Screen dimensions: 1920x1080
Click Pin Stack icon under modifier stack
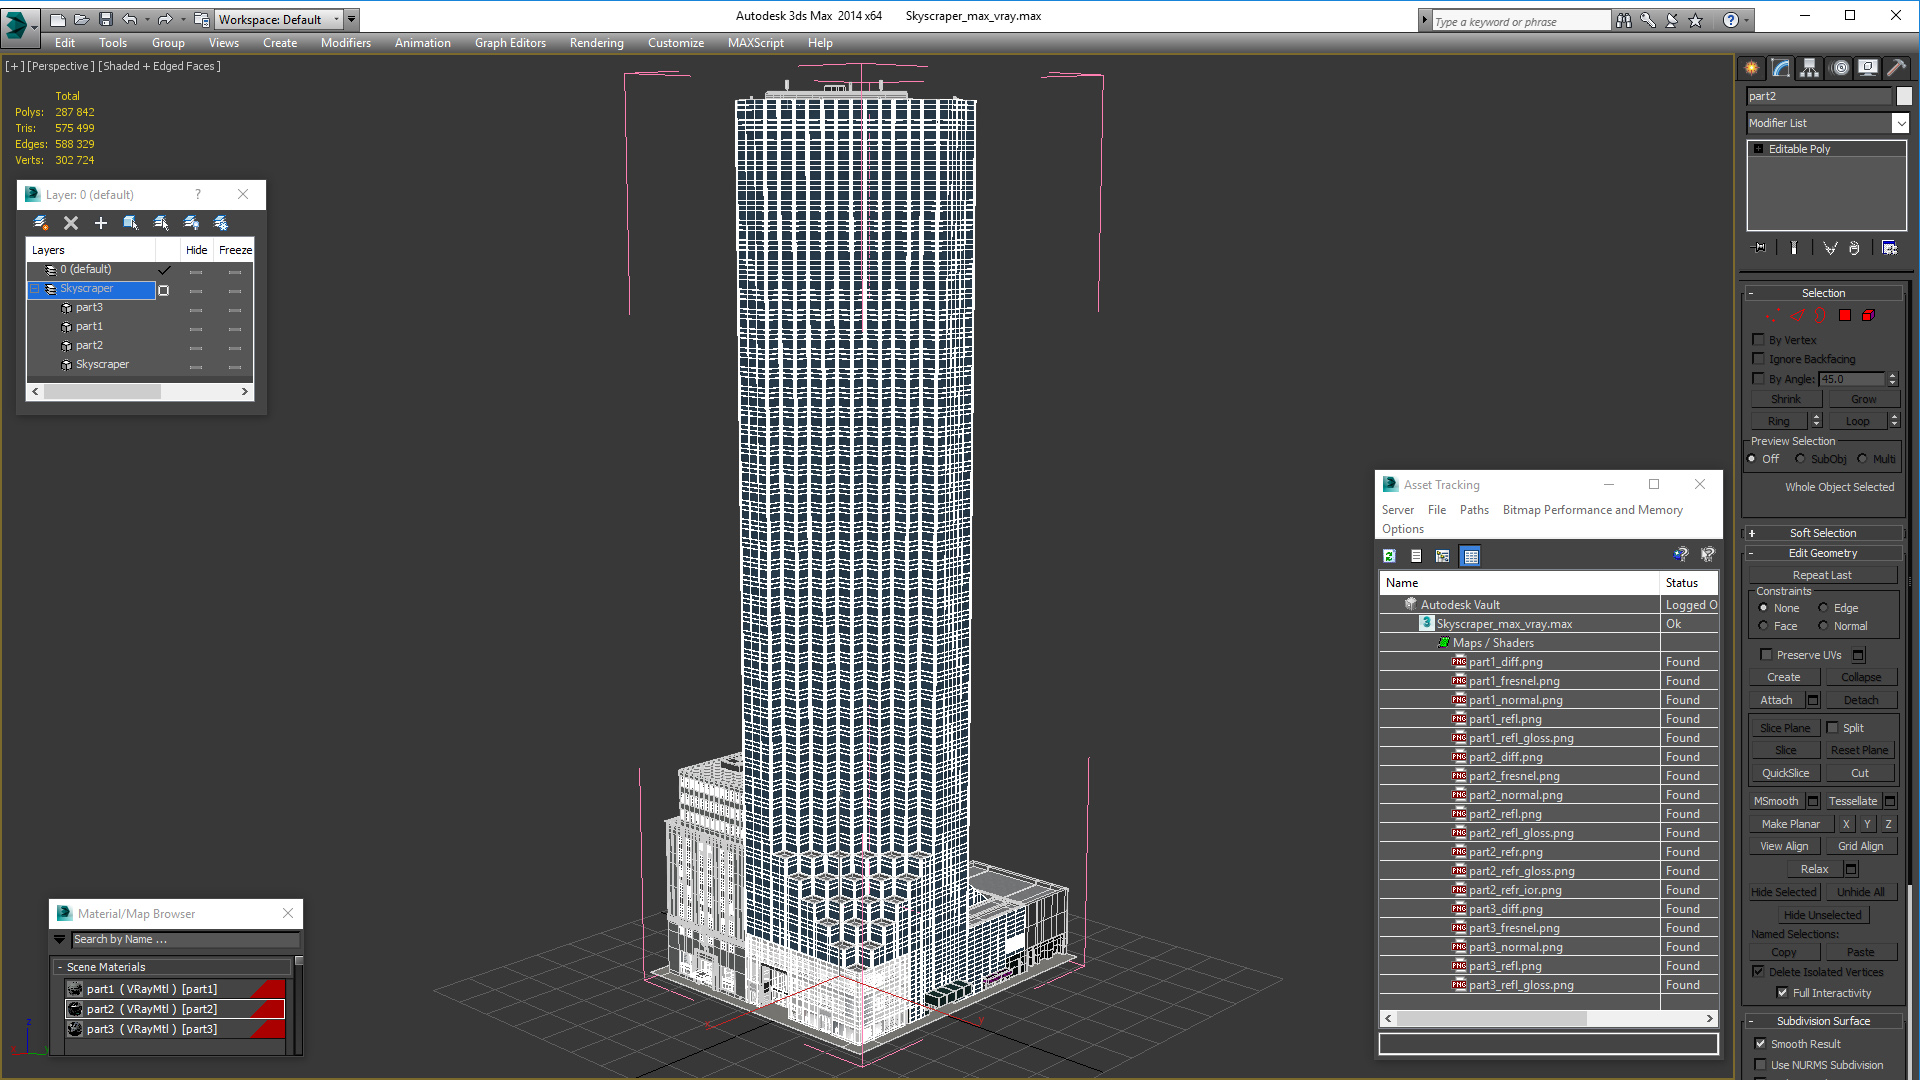1759,248
